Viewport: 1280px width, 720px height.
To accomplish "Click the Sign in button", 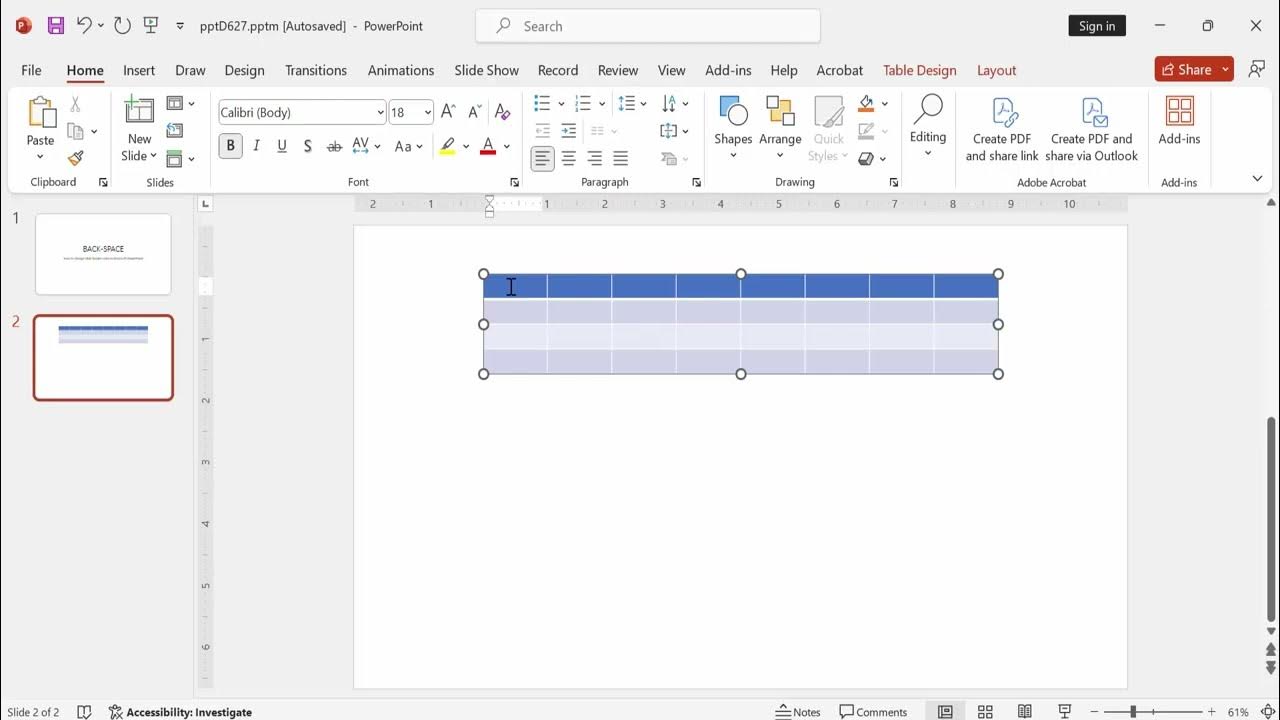I will 1097,26.
